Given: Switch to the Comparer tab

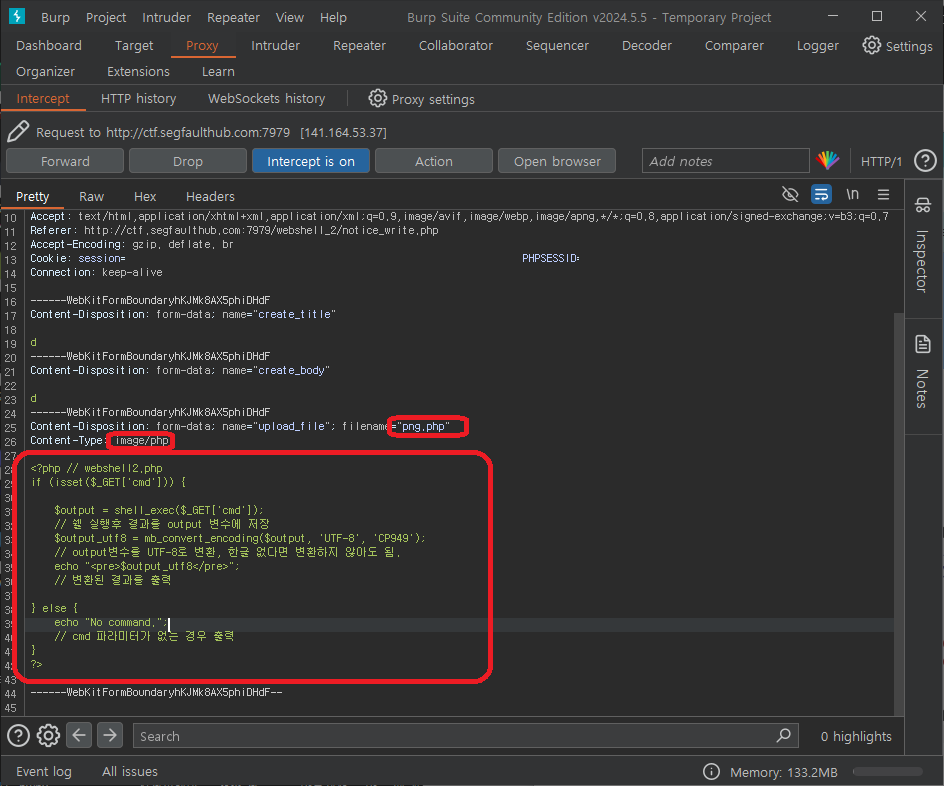Looking at the screenshot, I should (x=734, y=45).
